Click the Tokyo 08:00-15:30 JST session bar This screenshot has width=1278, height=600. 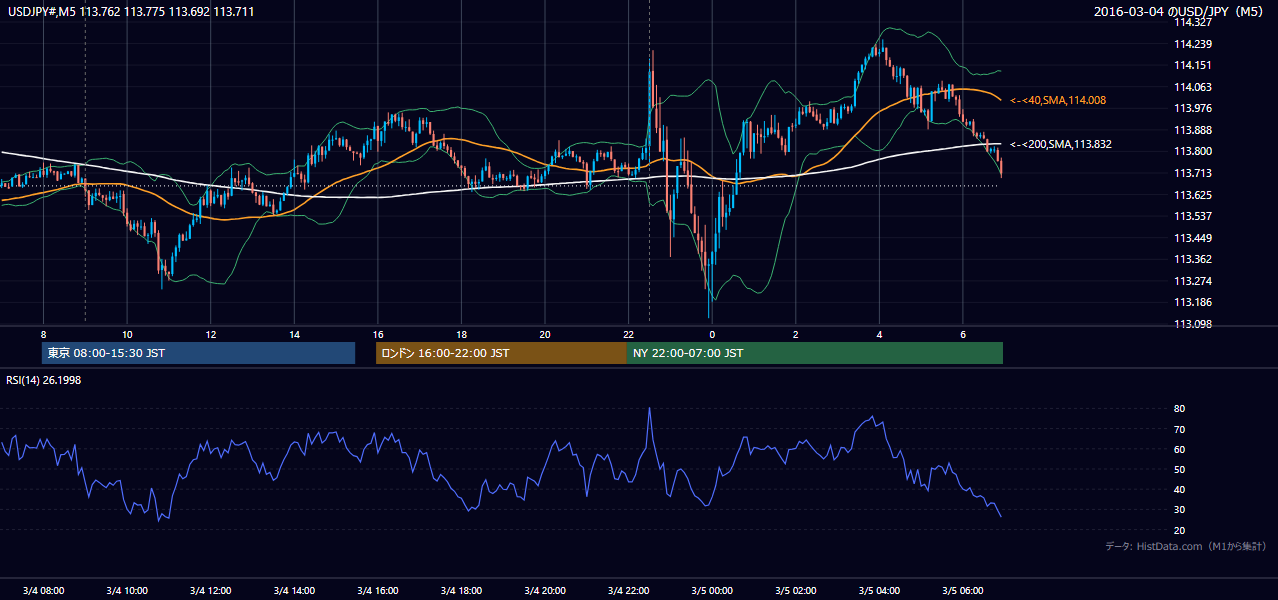coord(198,353)
